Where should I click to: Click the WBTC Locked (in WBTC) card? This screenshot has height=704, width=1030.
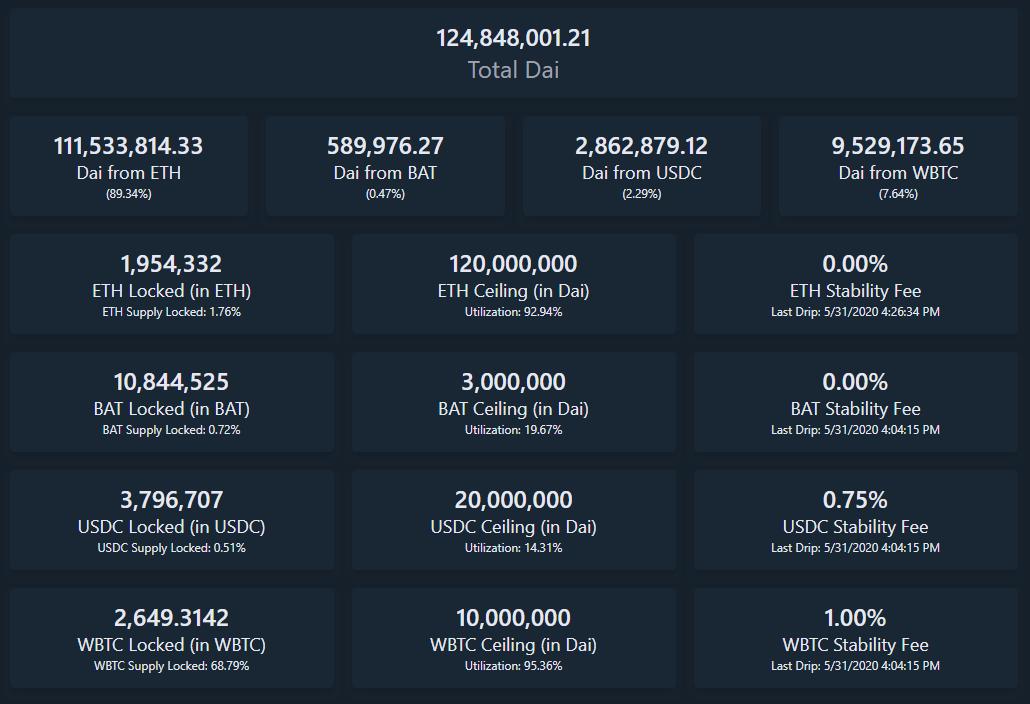pyautogui.click(x=171, y=638)
